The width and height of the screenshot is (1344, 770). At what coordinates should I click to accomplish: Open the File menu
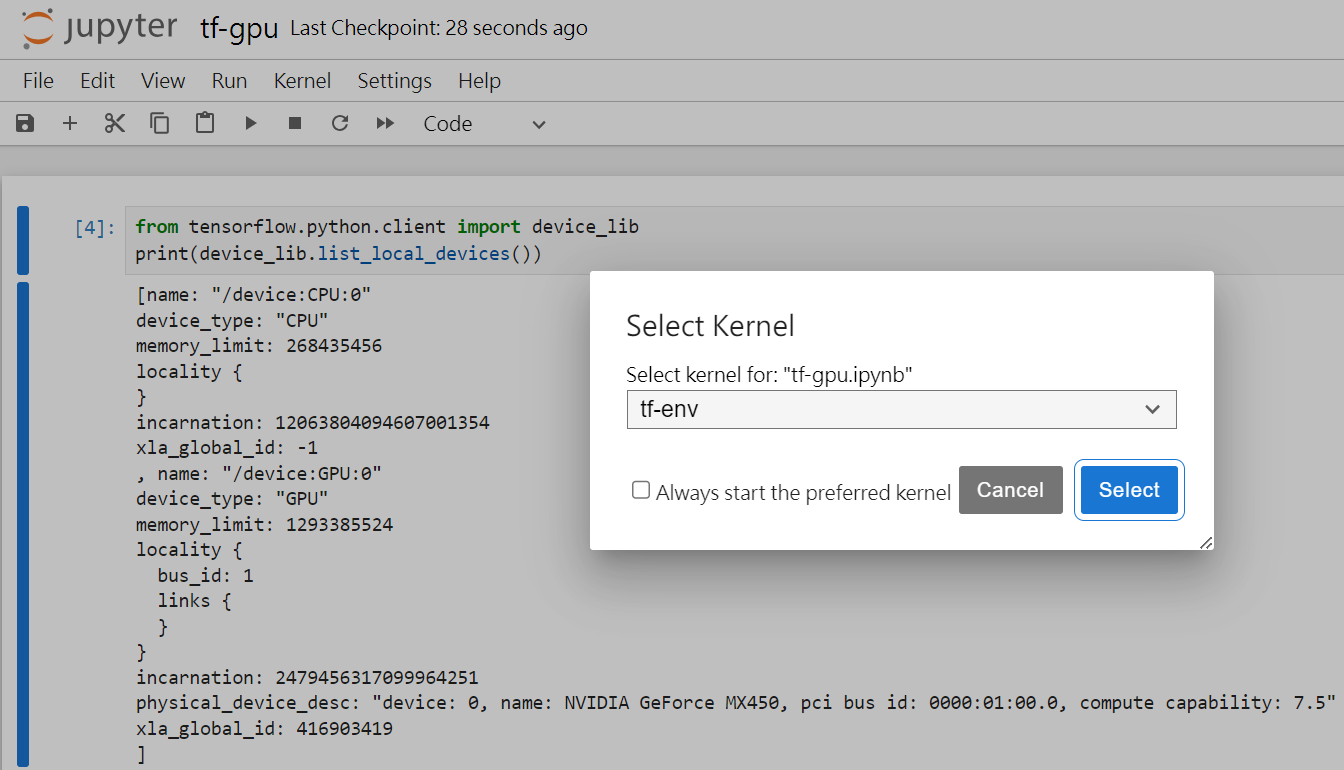pos(38,81)
